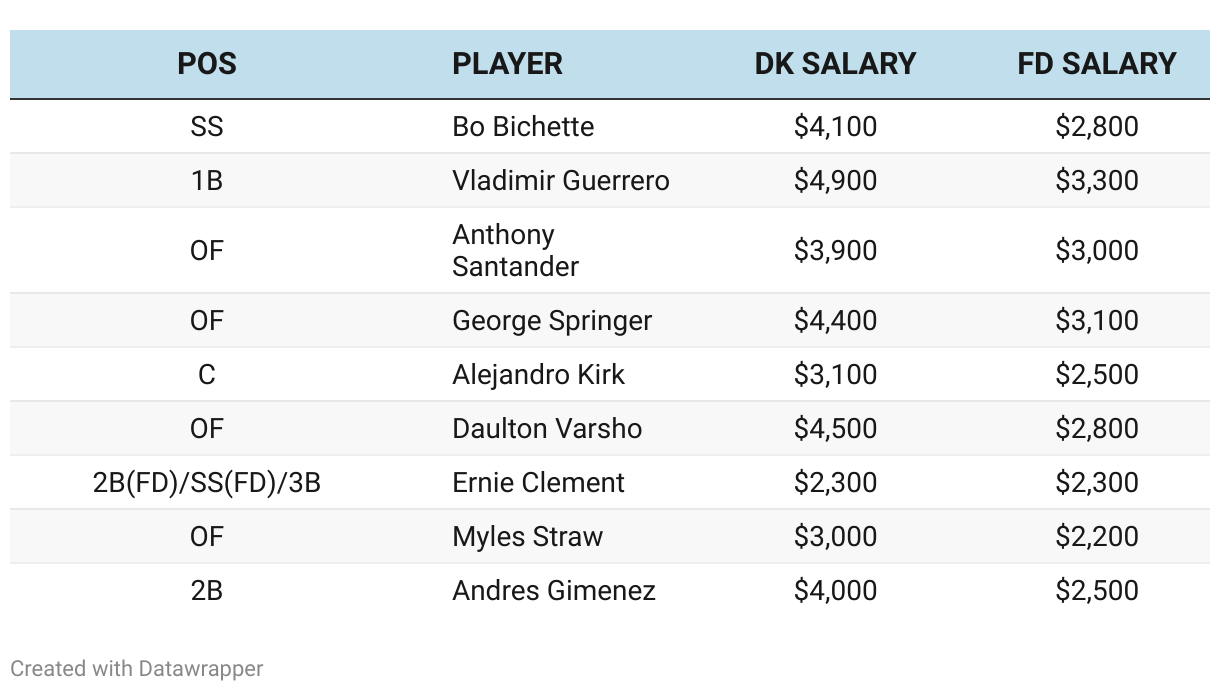Click the DK SALARY column header
Viewport: 1220px width, 692px height.
835,64
